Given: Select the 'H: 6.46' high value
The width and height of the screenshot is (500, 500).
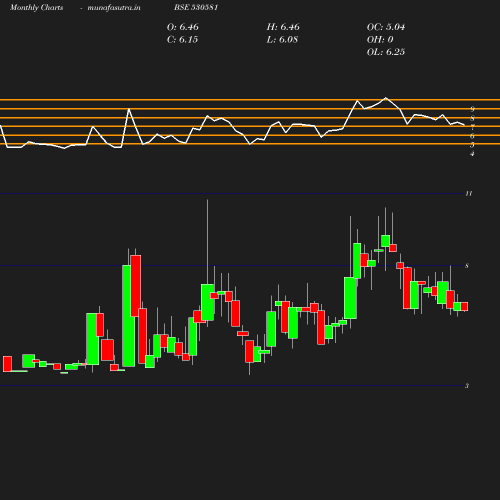Looking at the screenshot, I should 283,27.
